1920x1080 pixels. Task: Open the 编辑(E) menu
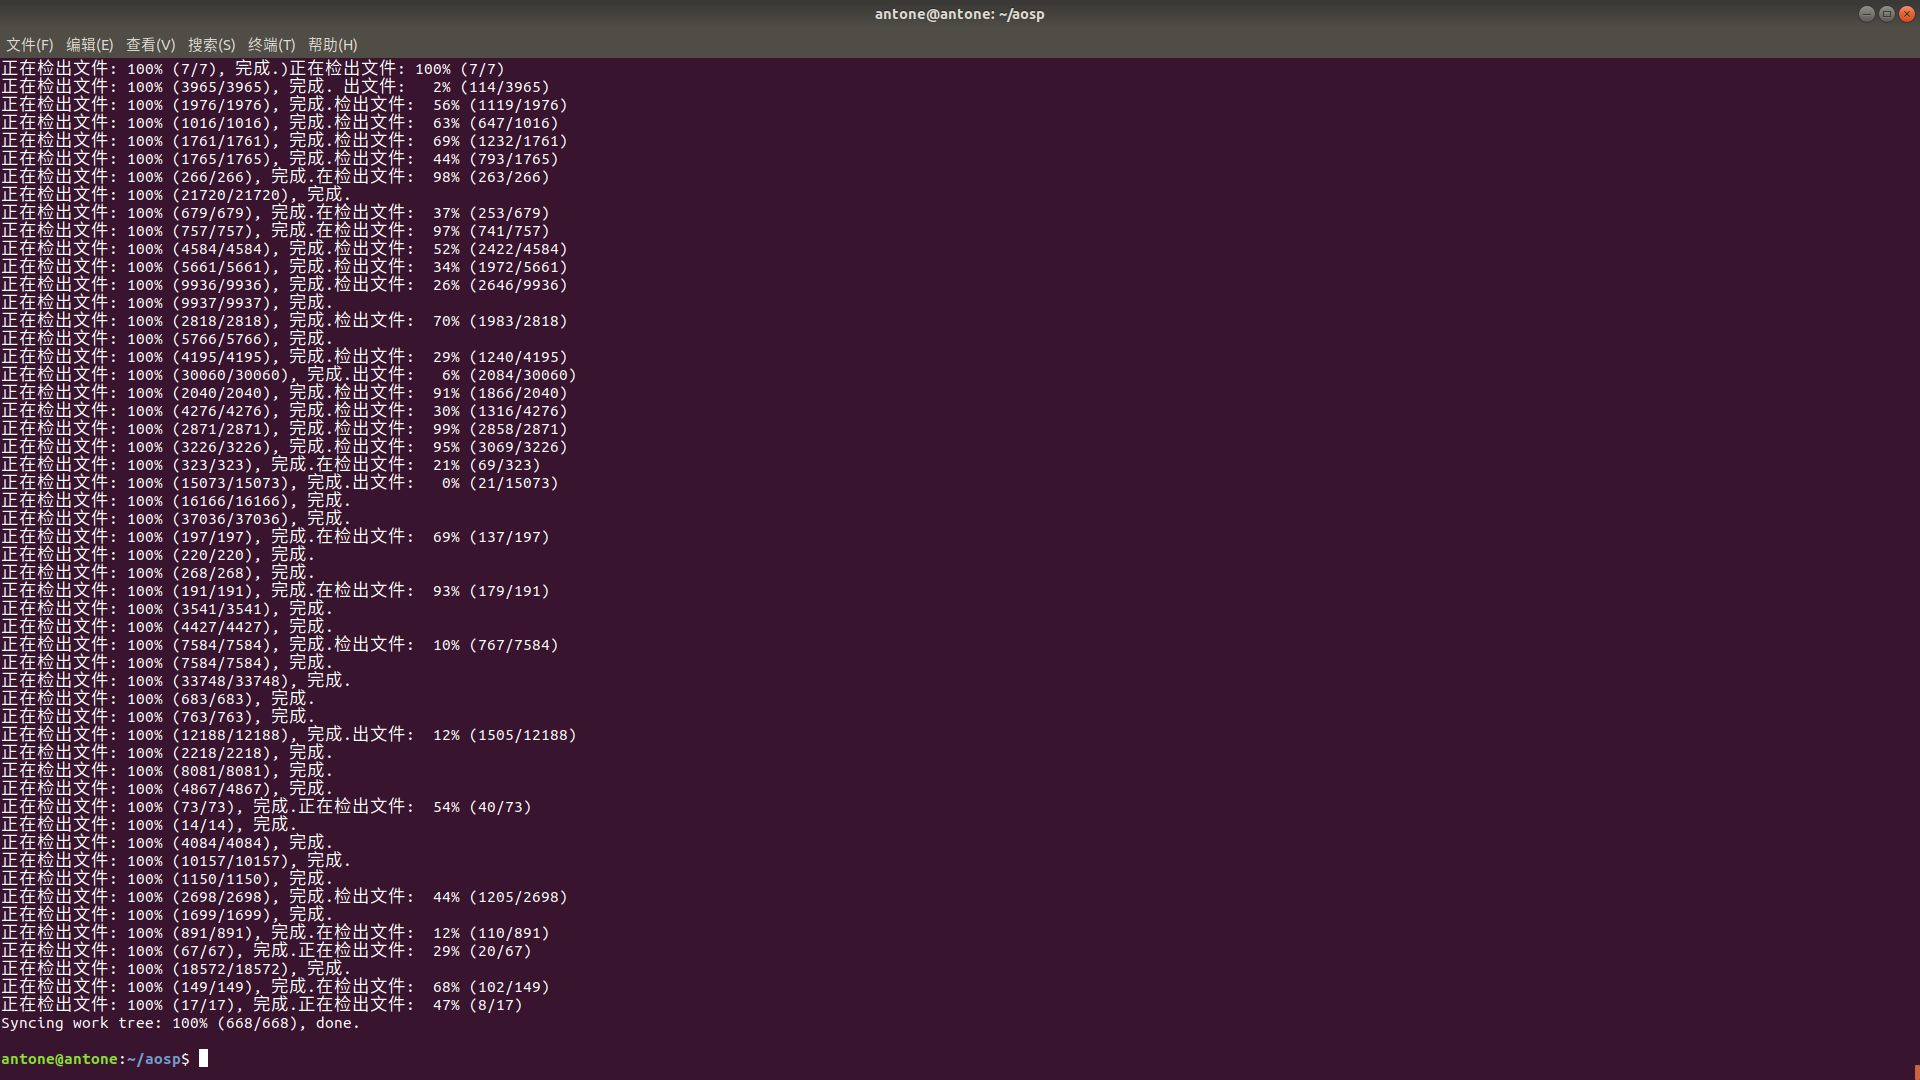pyautogui.click(x=89, y=45)
